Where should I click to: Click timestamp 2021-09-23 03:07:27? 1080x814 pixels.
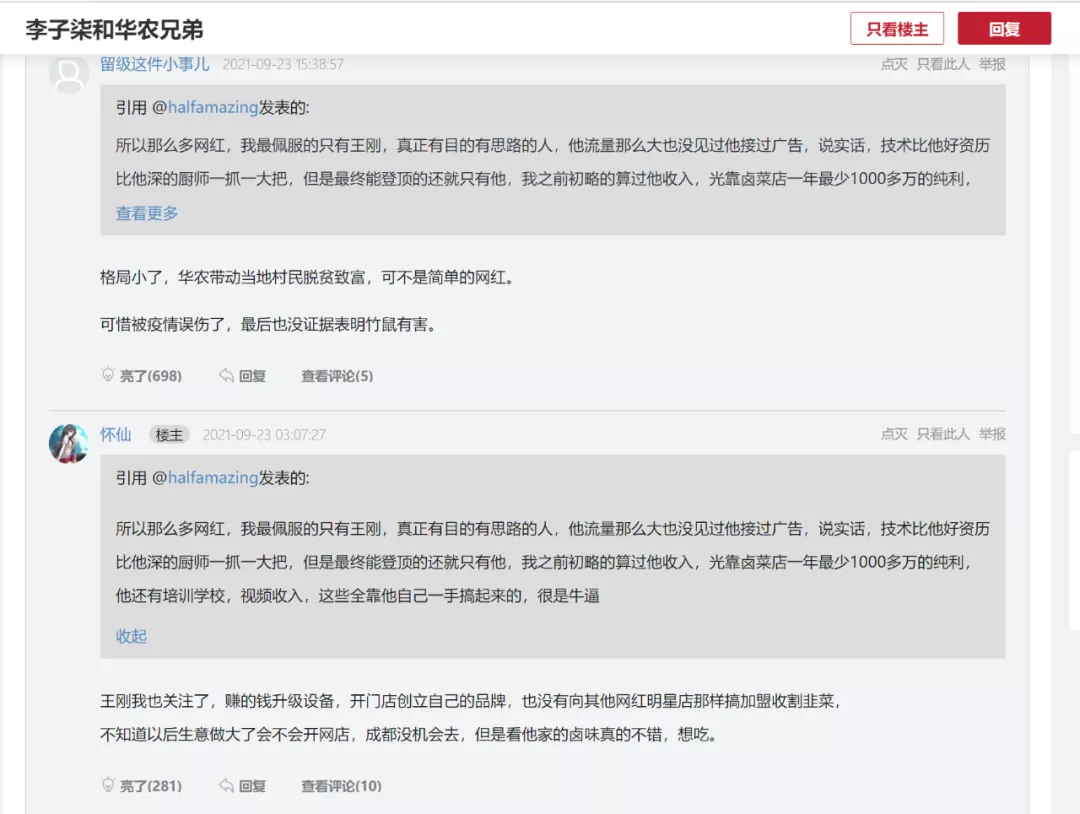point(264,435)
